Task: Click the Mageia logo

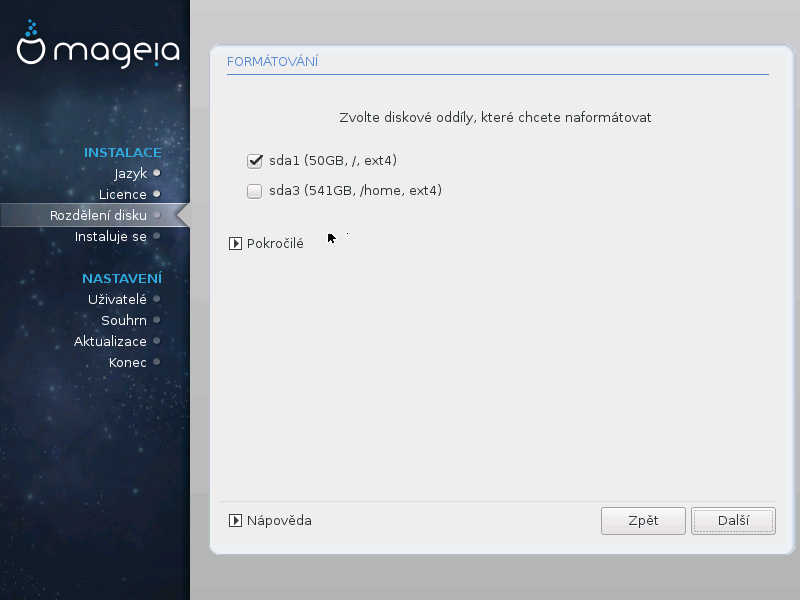Action: 98,44
